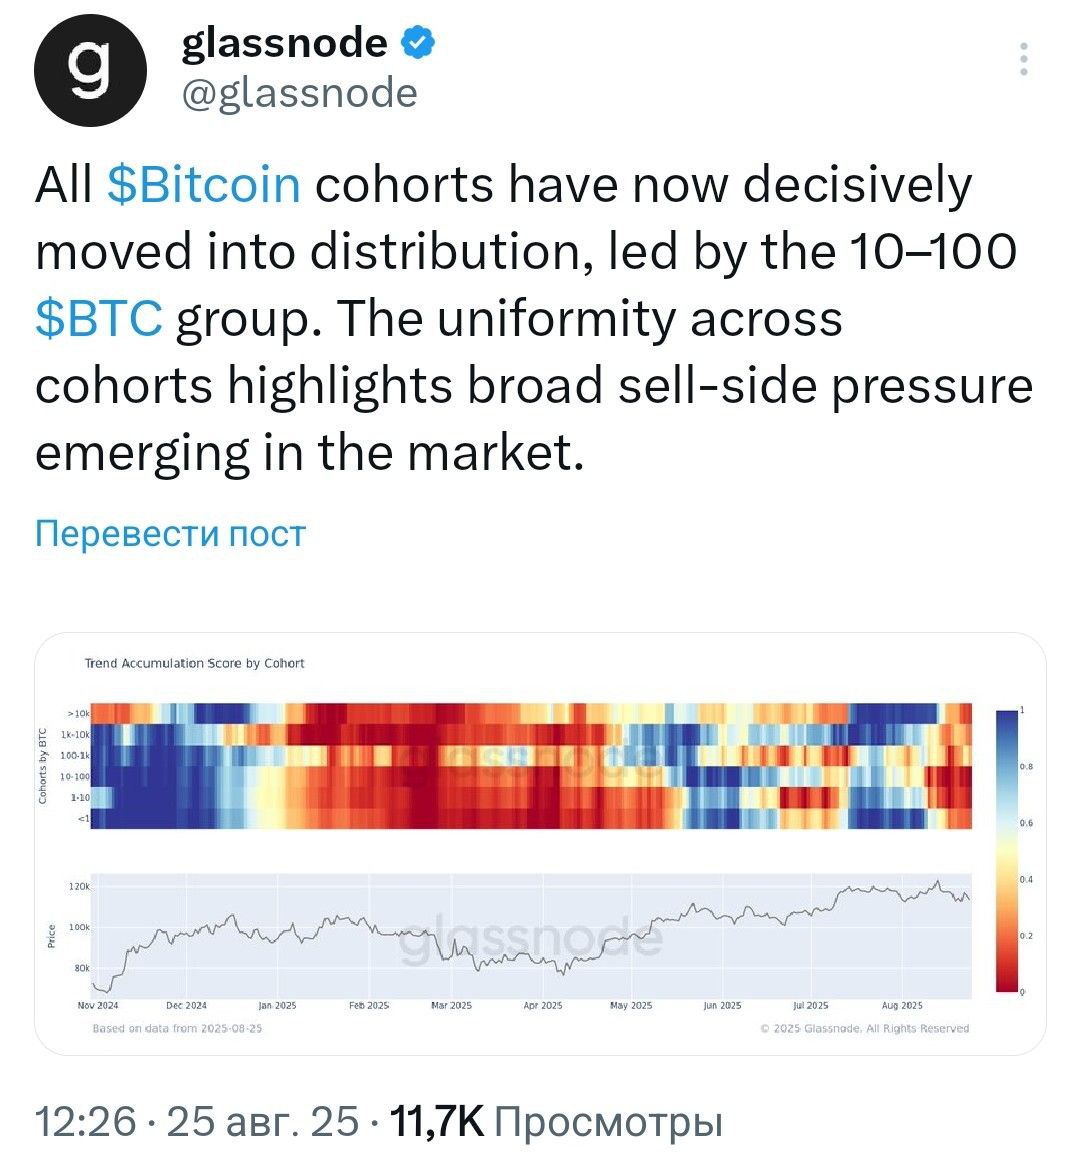This screenshot has width=1080, height=1170.
Task: Click the Glassnode copyright notice on chart
Action: [x=864, y=1028]
